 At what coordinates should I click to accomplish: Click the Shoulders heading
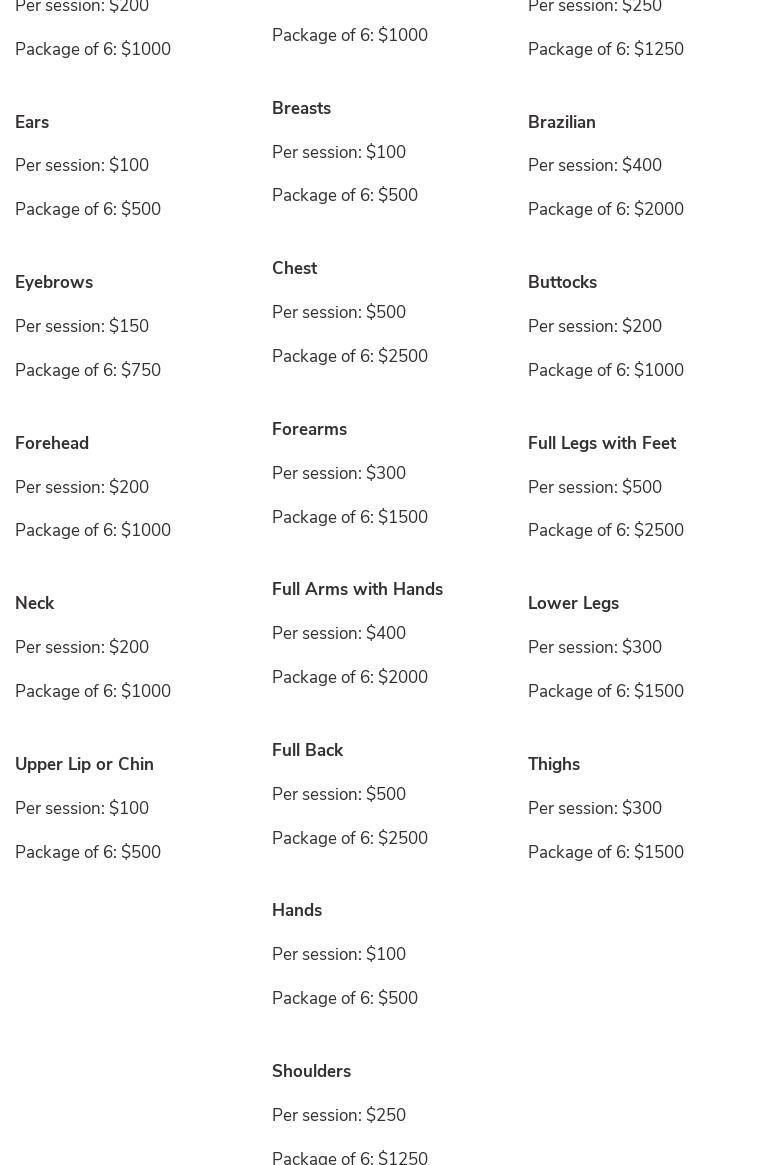(x=311, y=1071)
